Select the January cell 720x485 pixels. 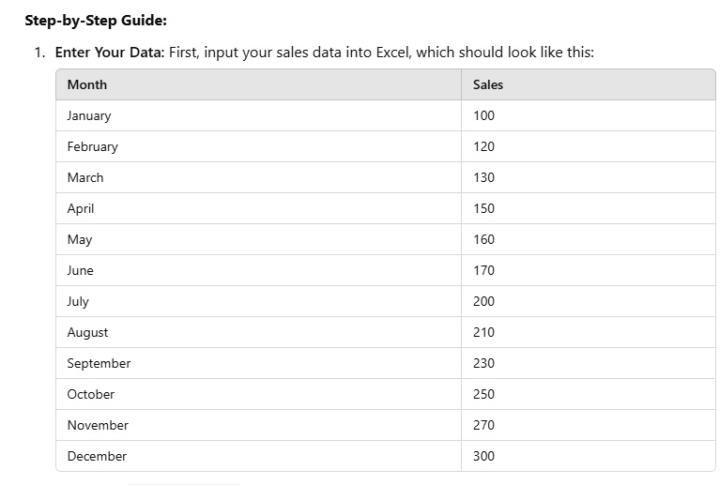click(89, 116)
